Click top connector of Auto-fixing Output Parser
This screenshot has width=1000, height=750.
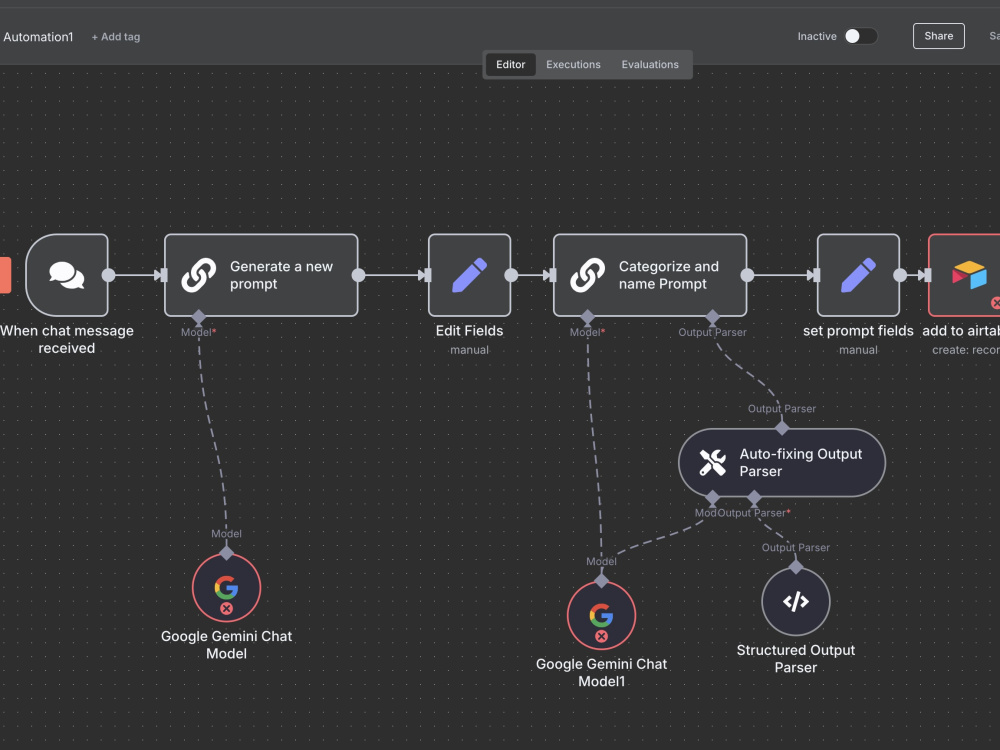coord(782,429)
